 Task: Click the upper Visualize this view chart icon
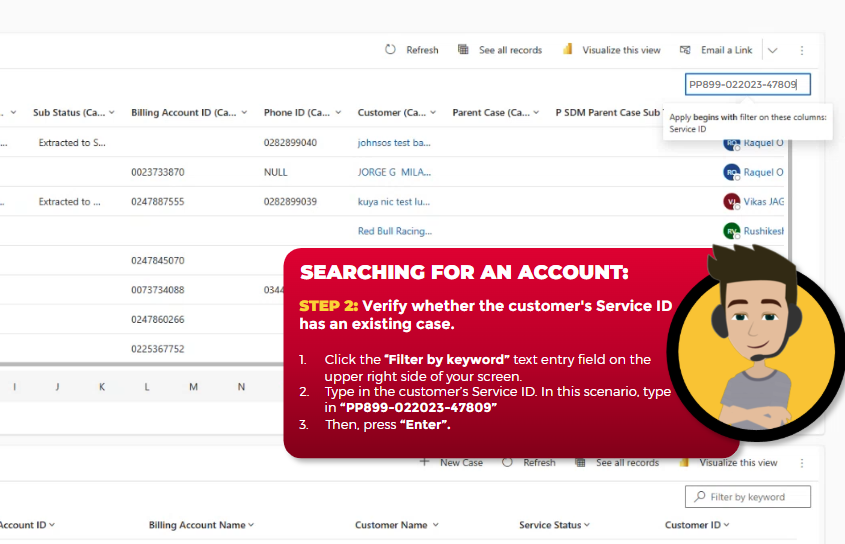[x=567, y=50]
